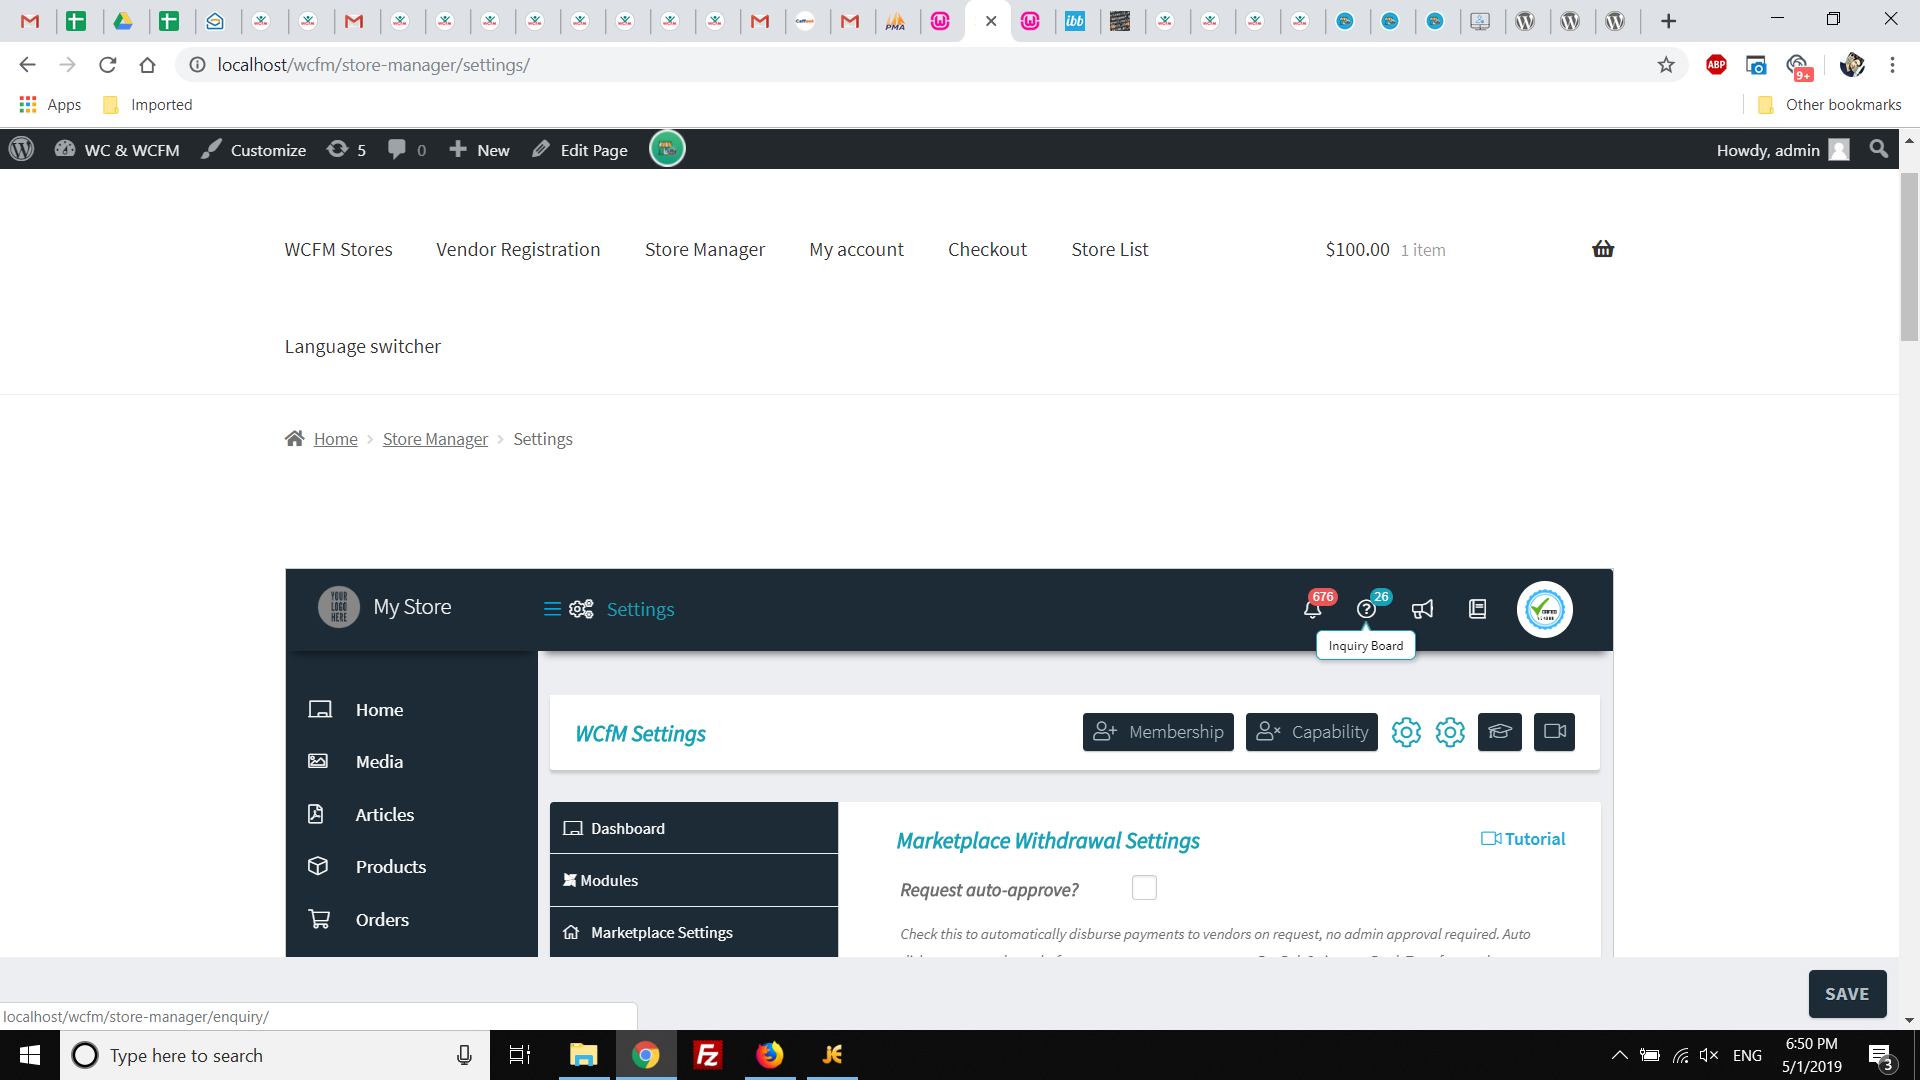Viewport: 1920px width, 1080px height.
Task: Open FileZilla from the taskbar
Action: tap(707, 1055)
